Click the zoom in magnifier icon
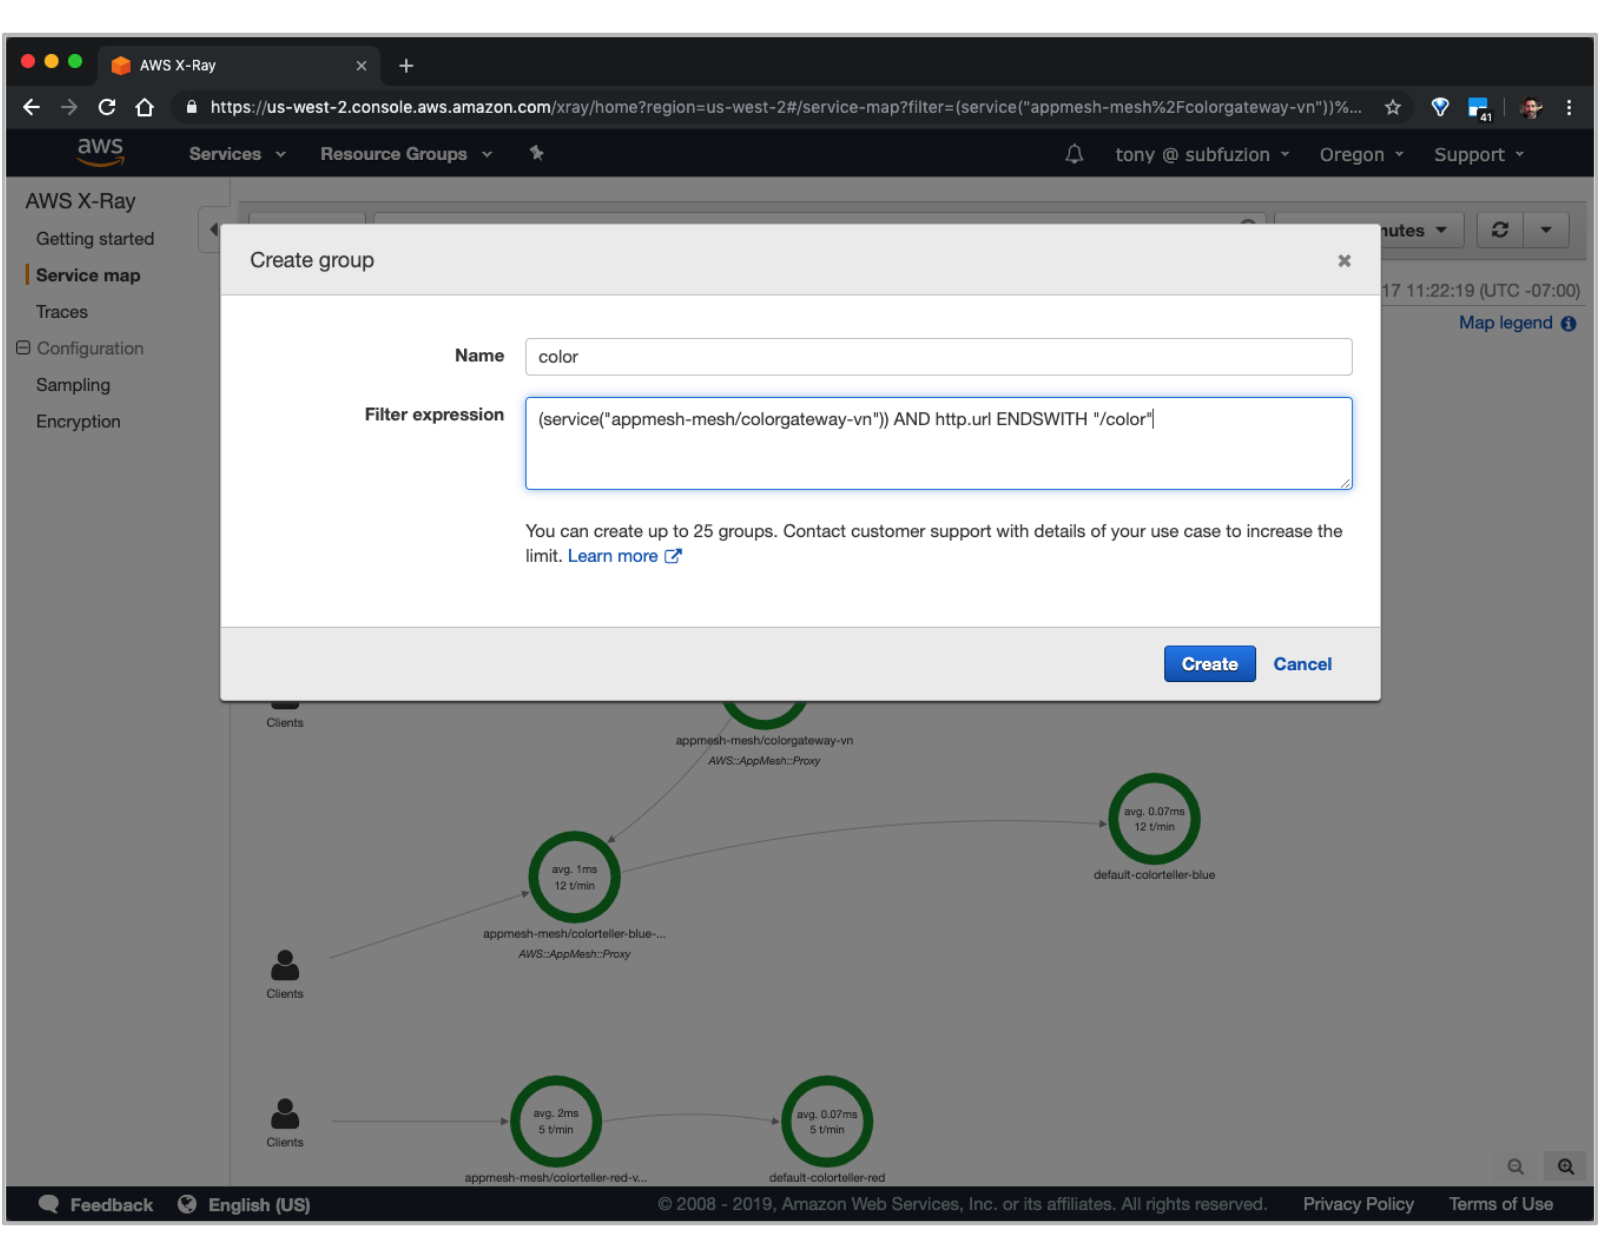This screenshot has width=1600, height=1258. [1565, 1166]
